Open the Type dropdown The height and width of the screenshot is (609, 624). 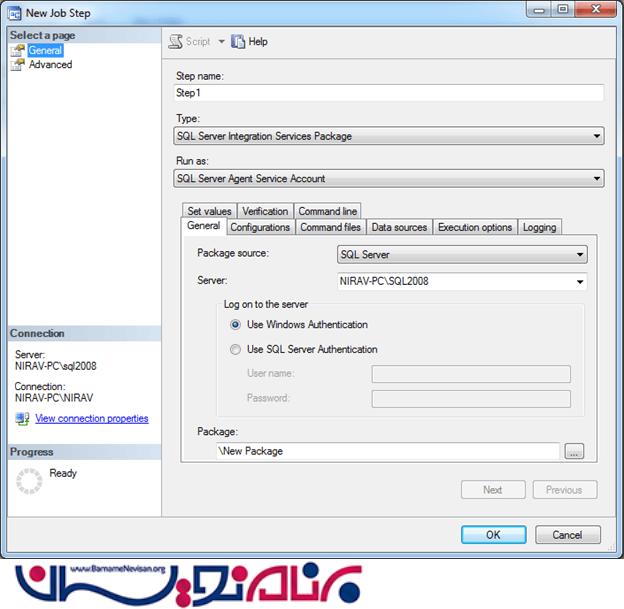click(389, 136)
